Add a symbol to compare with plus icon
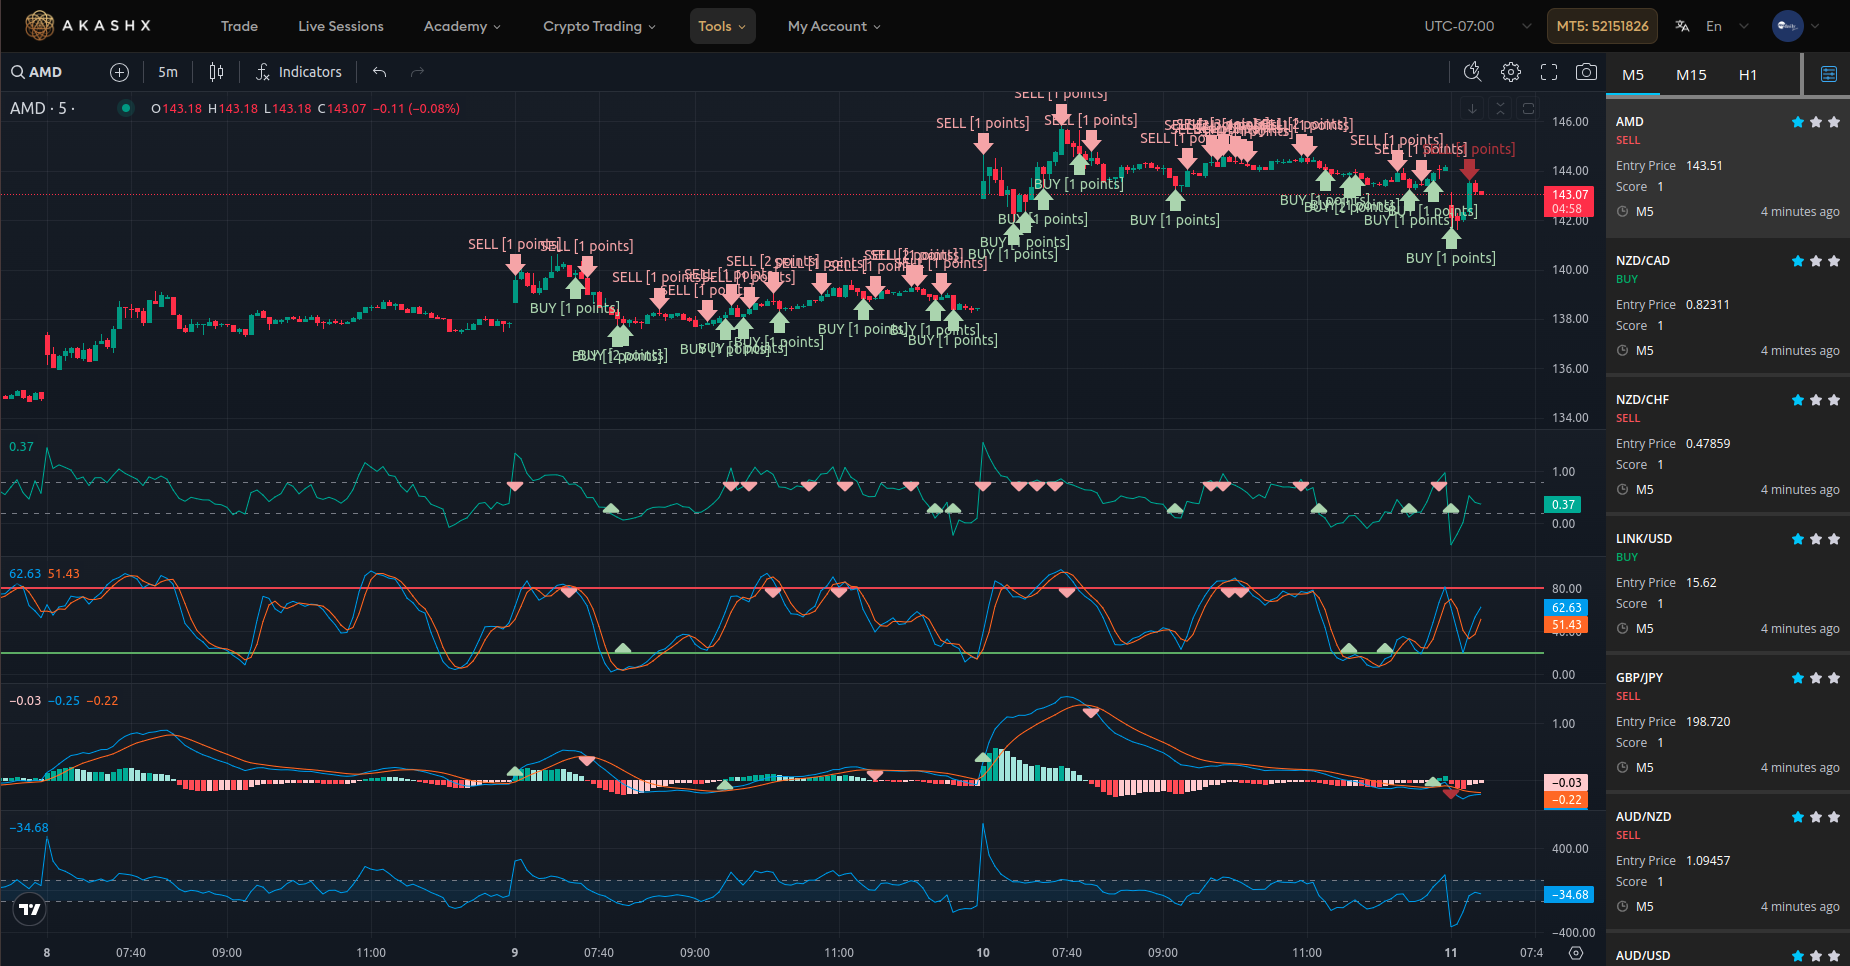This screenshot has height=966, width=1850. 119,72
